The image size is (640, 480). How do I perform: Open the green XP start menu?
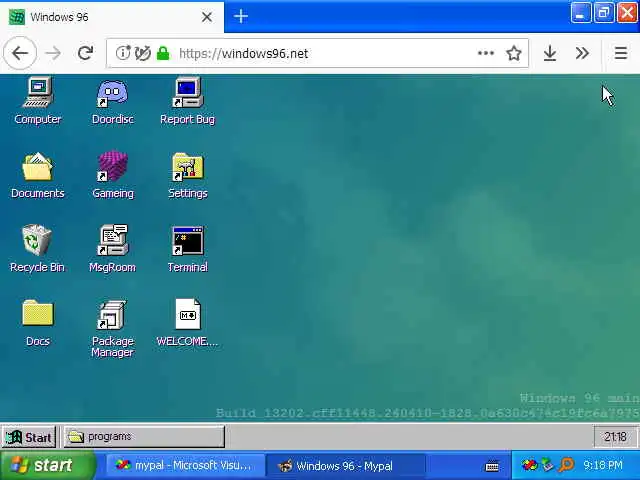pyautogui.click(x=47, y=465)
